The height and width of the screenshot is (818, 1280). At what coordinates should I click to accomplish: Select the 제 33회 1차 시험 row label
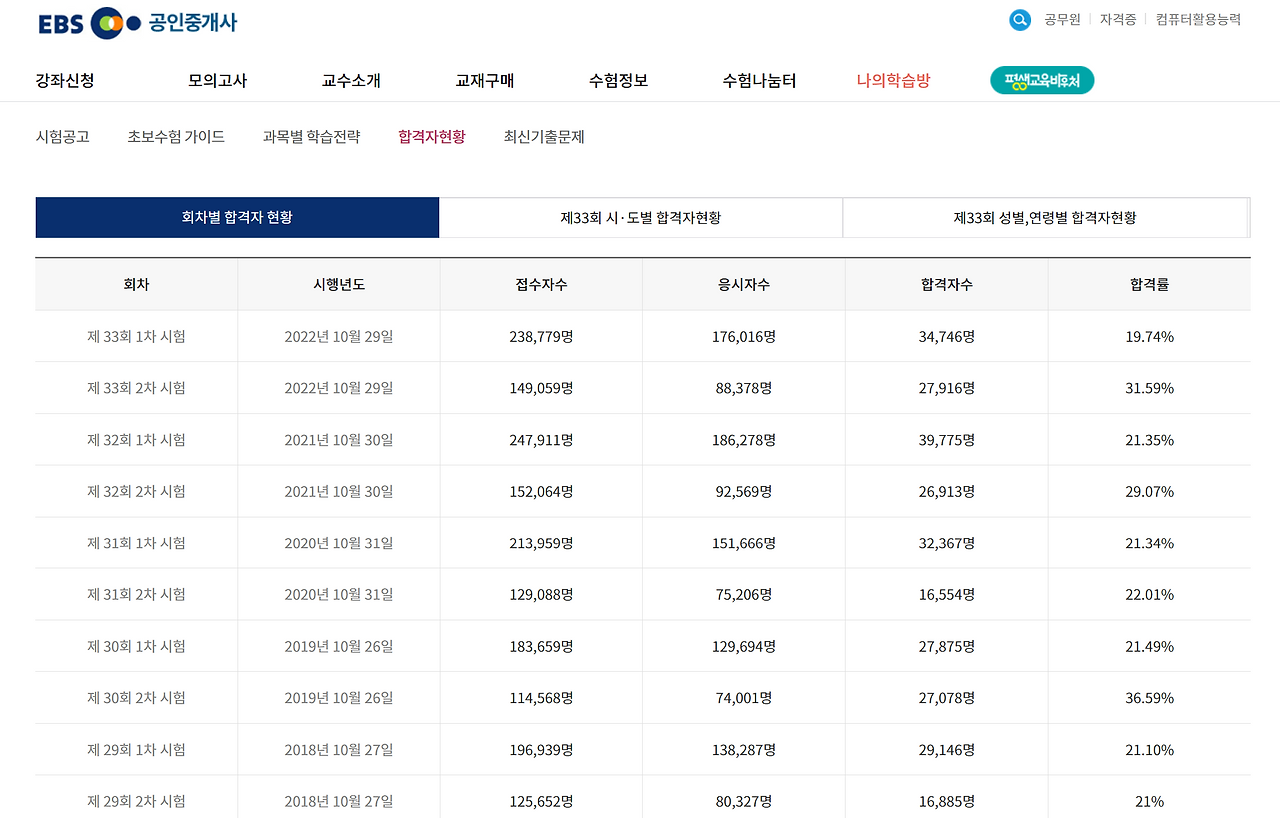click(x=136, y=337)
